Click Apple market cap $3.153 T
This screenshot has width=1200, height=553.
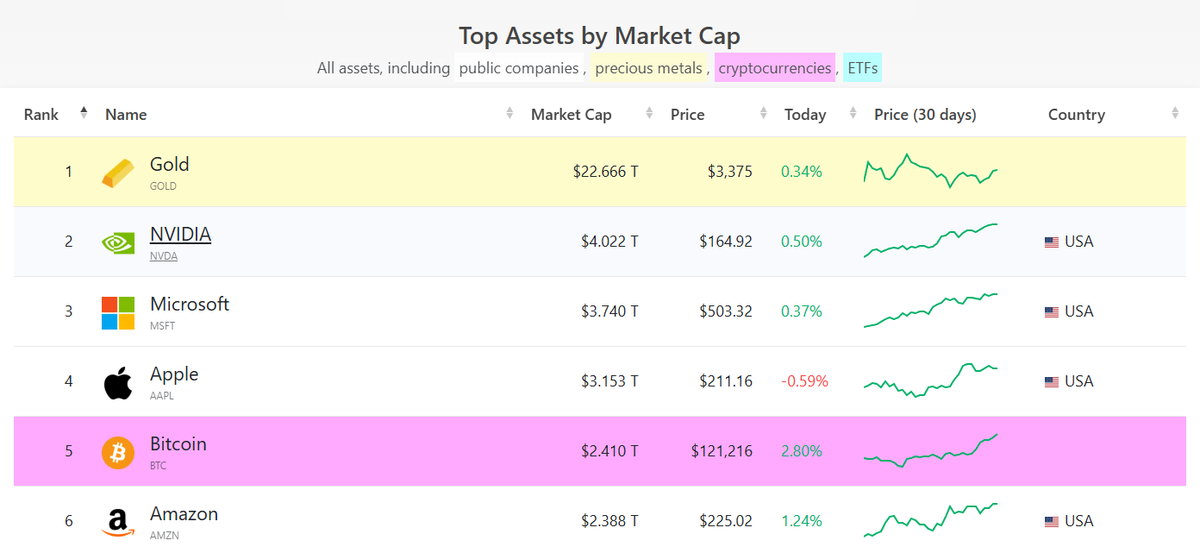coord(609,382)
